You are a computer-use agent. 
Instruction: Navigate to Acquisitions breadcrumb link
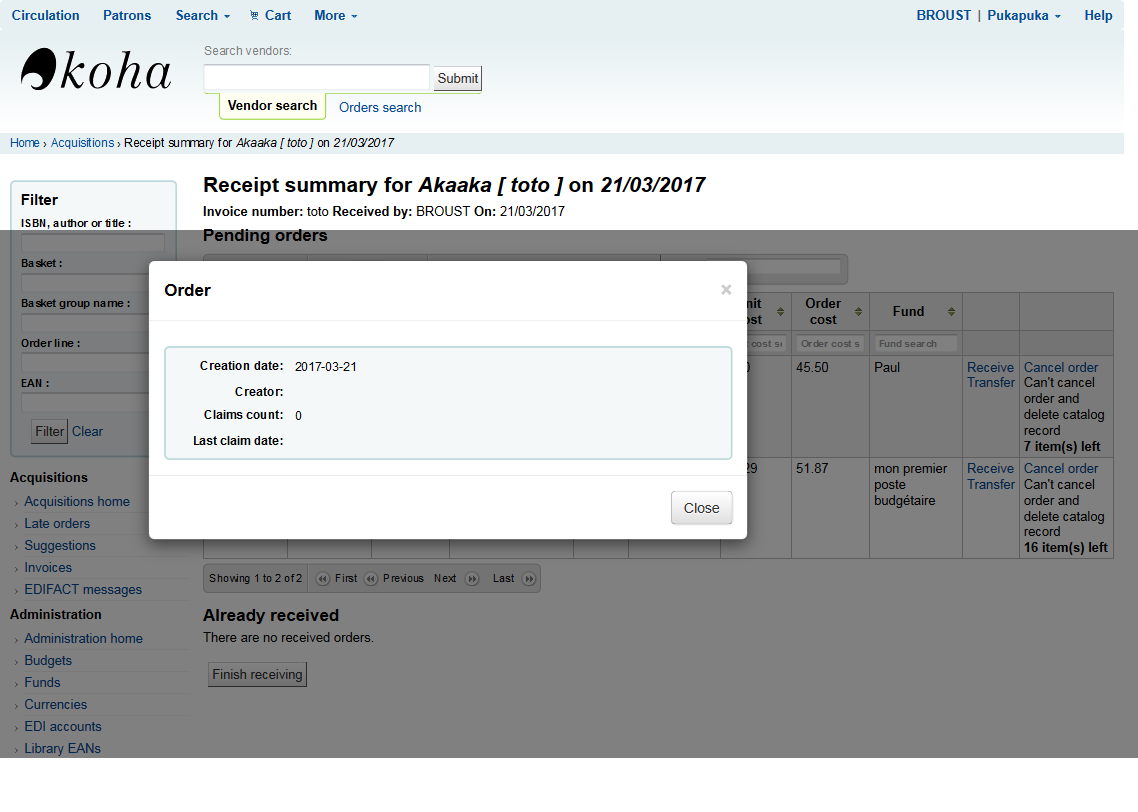82,143
